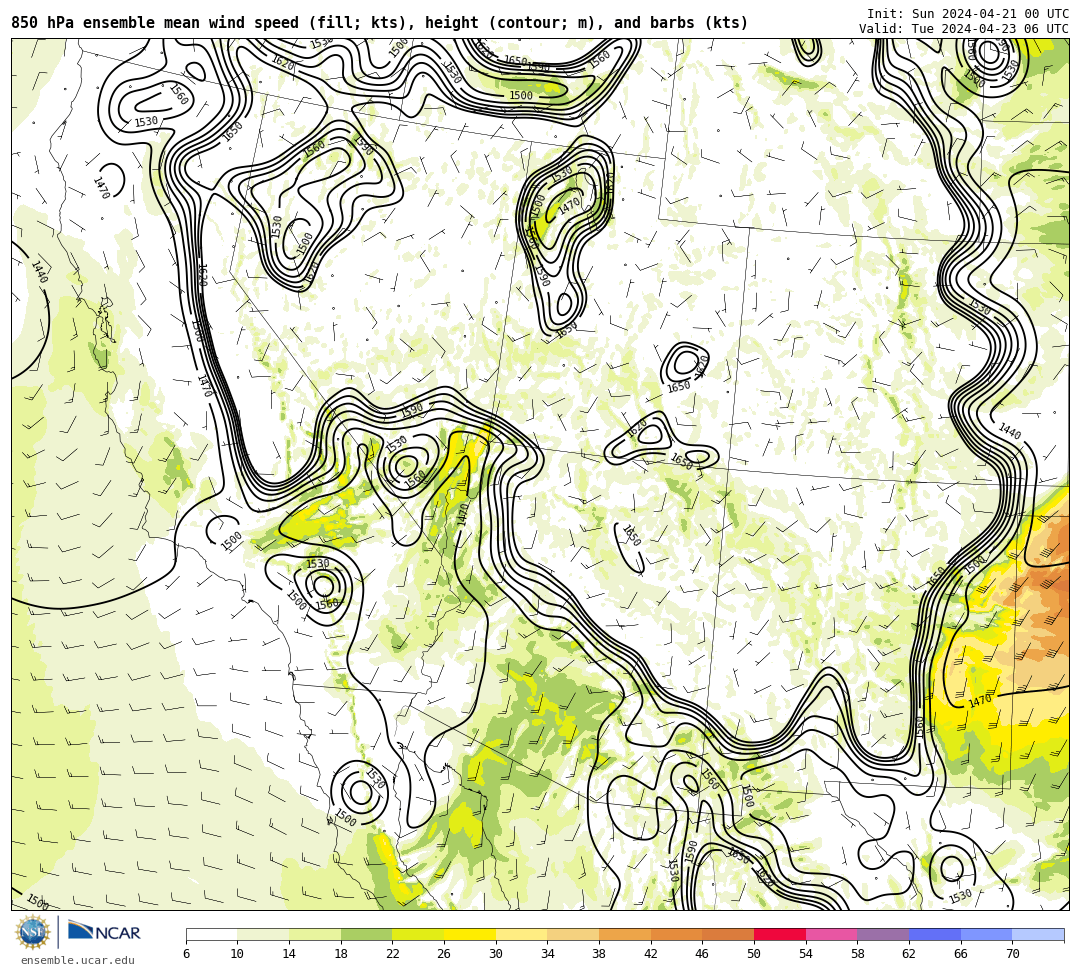
Task: Click the colorbar tick label 58
Action: (857, 954)
